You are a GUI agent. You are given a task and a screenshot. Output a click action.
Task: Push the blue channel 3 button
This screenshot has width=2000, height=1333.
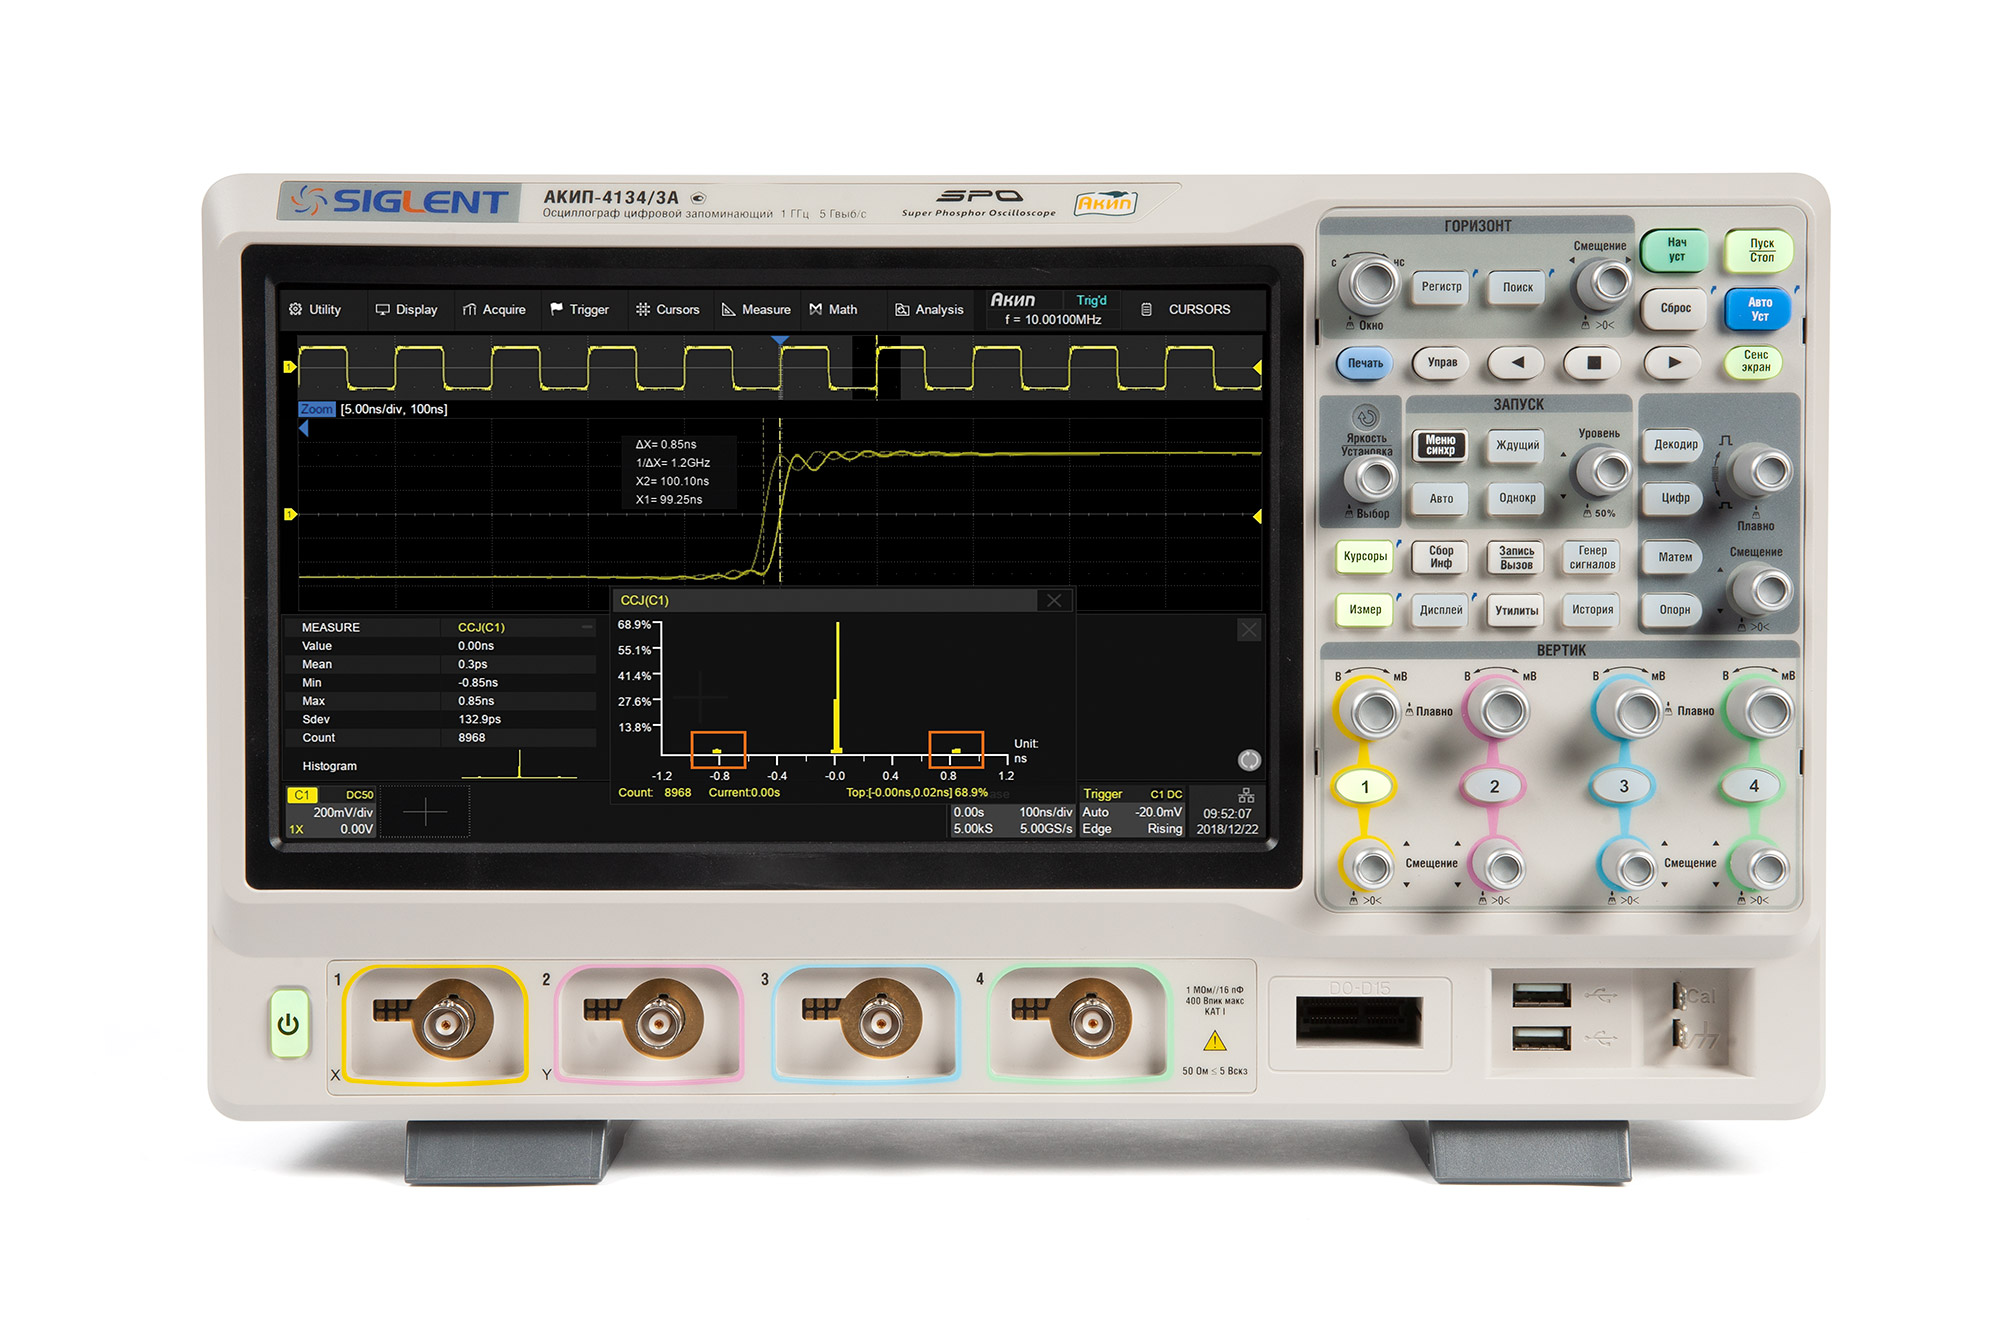point(1623,787)
